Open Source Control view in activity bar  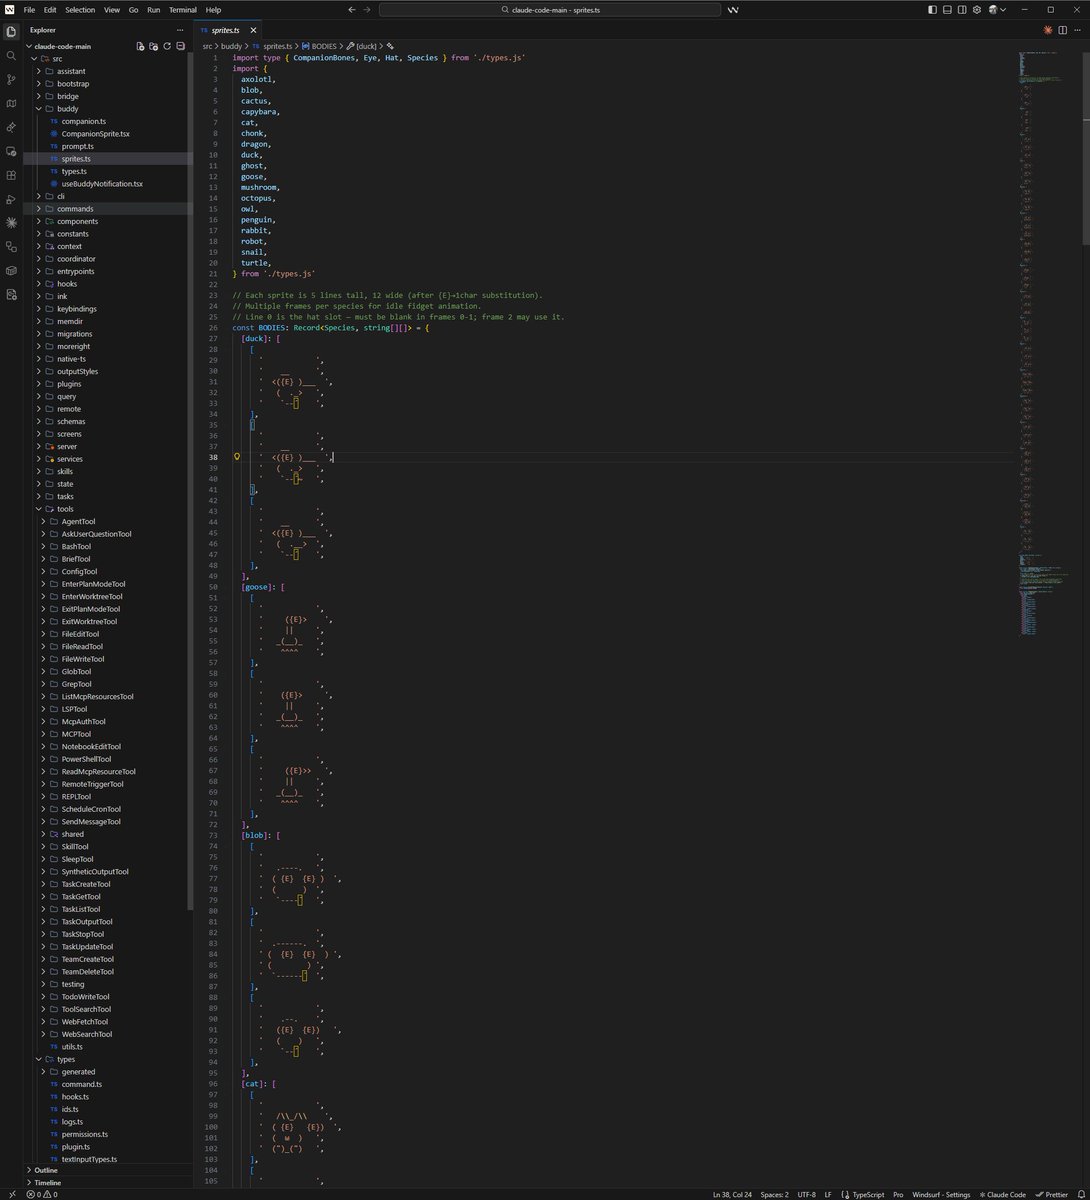tap(11, 79)
